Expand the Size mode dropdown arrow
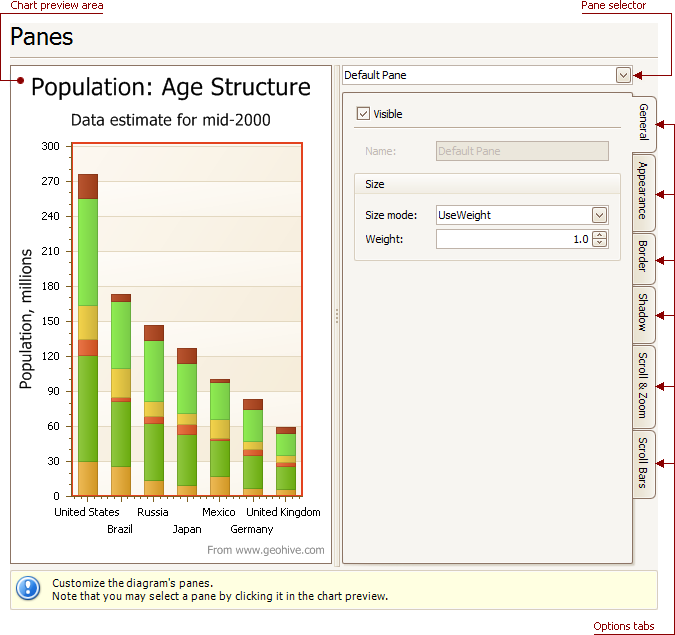675x635 pixels. [599, 215]
